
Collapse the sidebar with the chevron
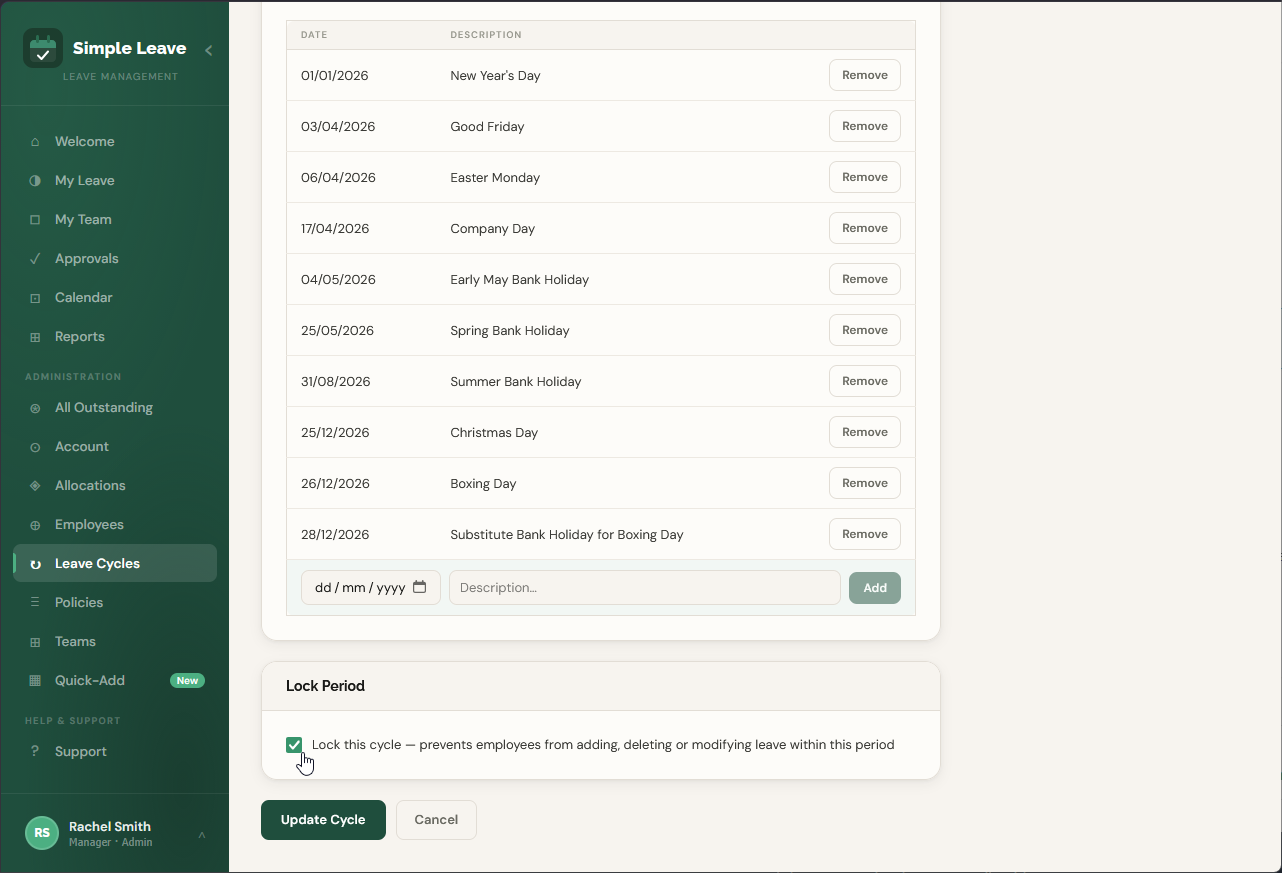pyautogui.click(x=208, y=50)
